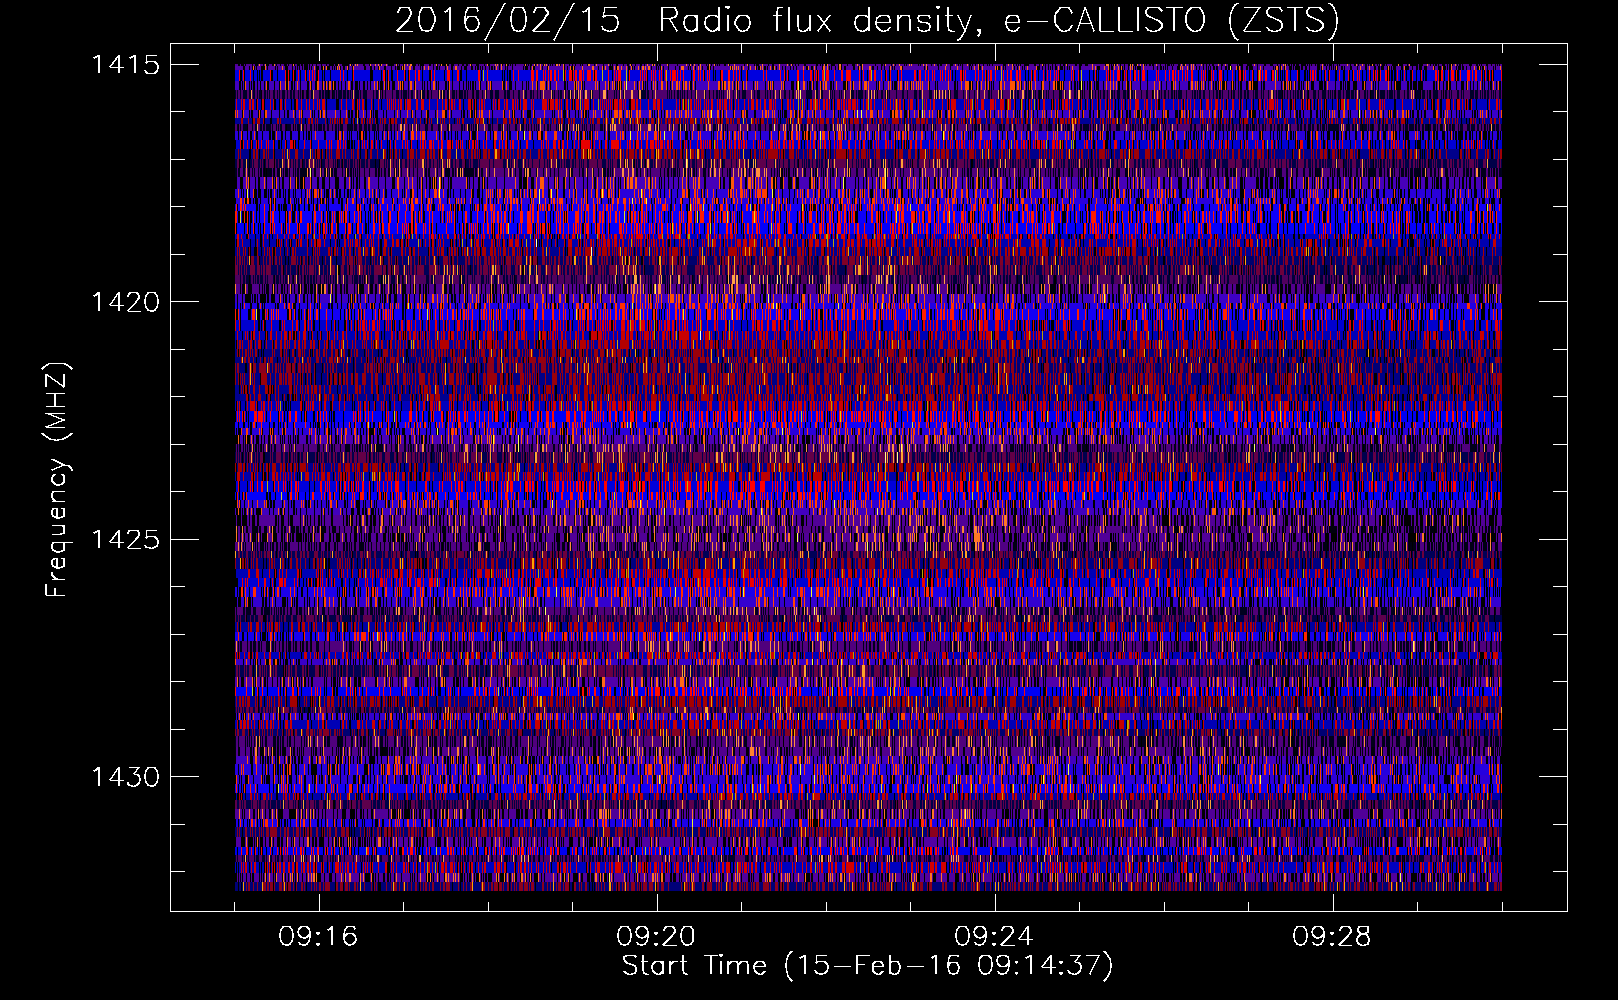Screen dimensions: 1618x1000
Task: Click the 09:16 time tick label
Action: (318, 937)
